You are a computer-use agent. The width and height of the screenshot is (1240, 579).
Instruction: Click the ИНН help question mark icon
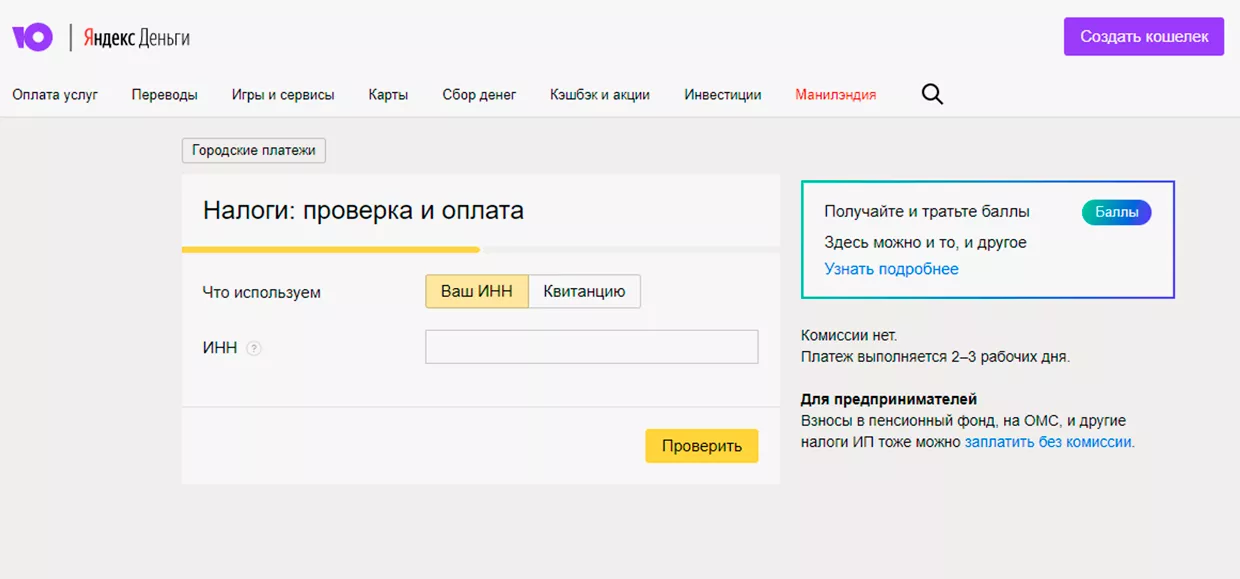click(254, 349)
